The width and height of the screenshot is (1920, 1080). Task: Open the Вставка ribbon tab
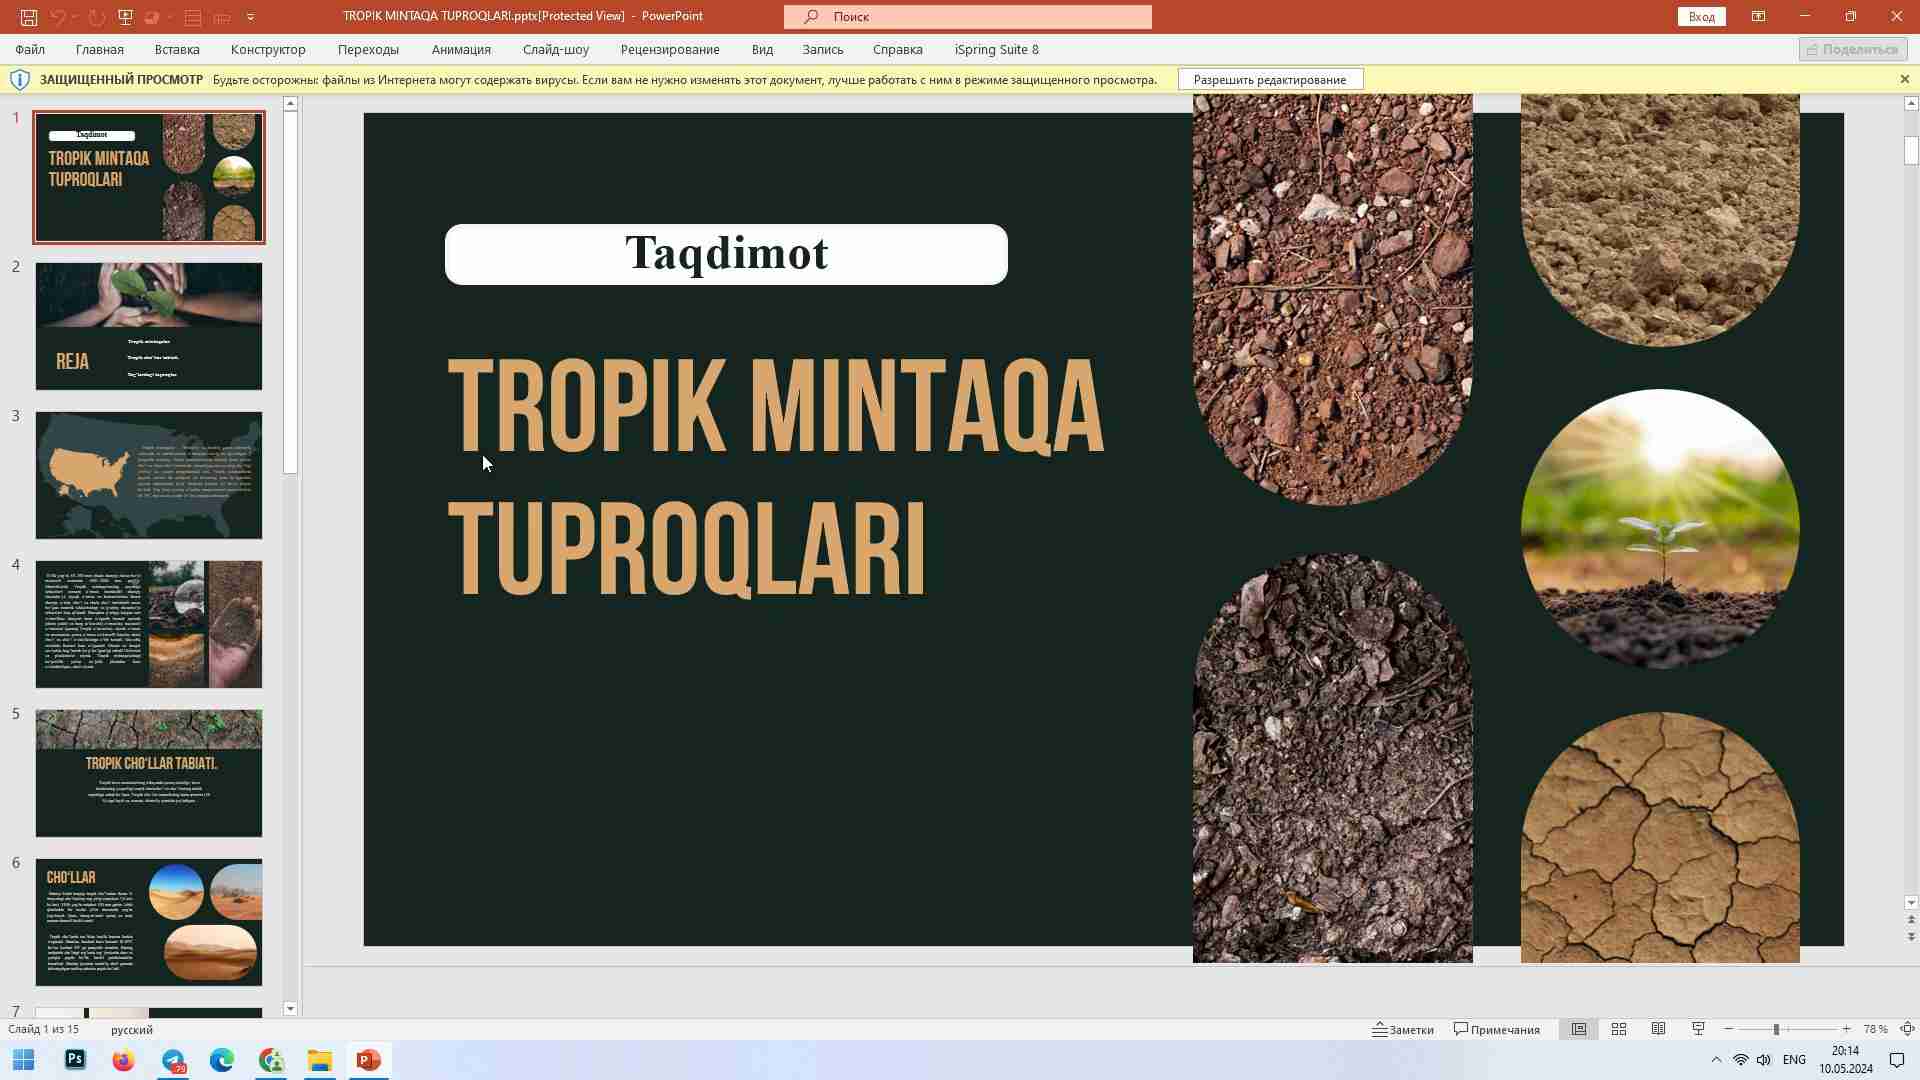click(176, 49)
